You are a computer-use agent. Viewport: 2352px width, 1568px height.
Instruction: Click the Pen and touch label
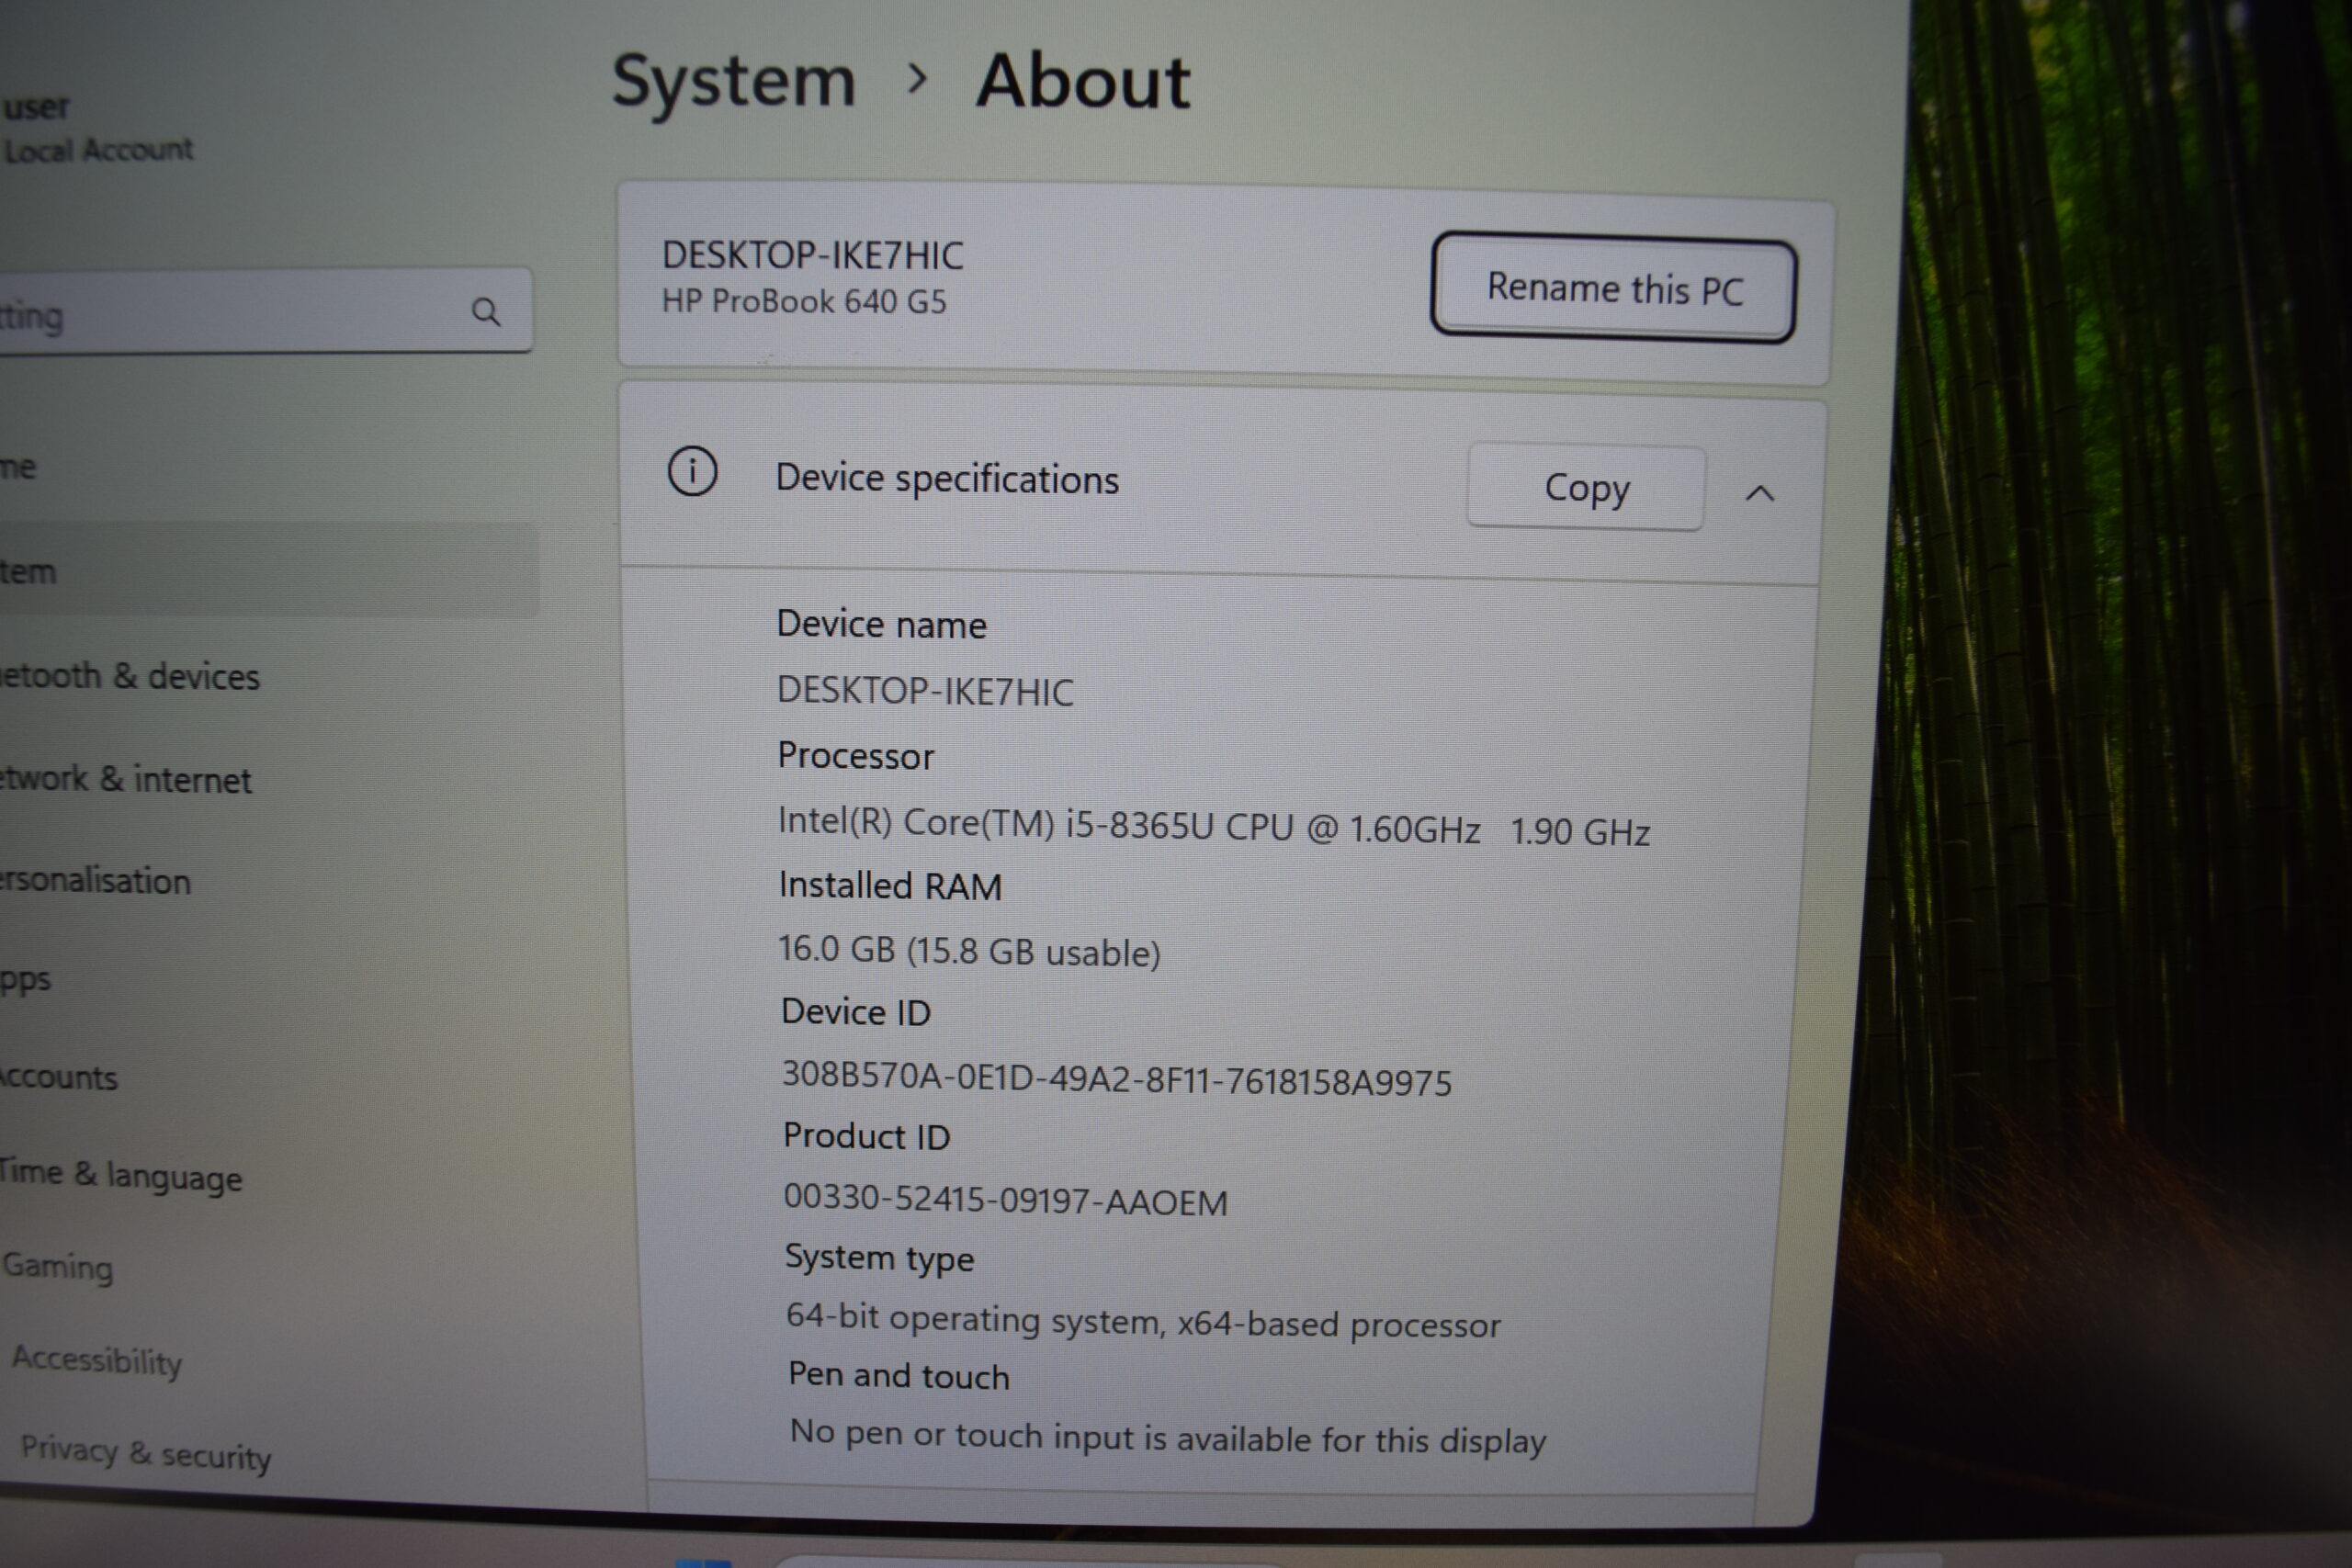(x=898, y=1376)
